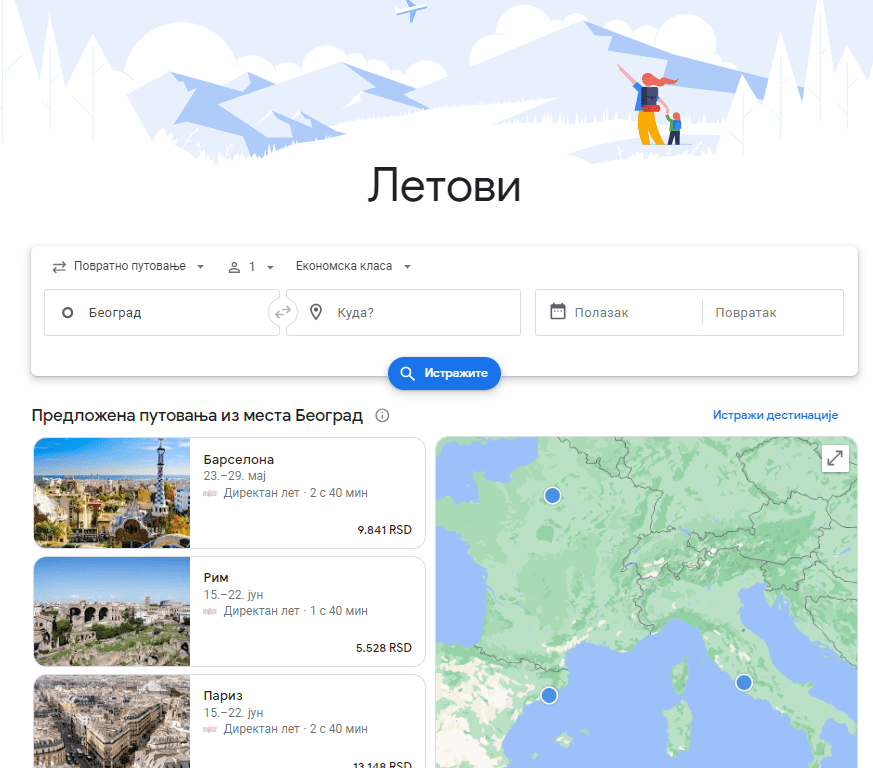Image resolution: width=873 pixels, height=768 pixels.
Task: Select the Барселона destination title
Action: [239, 459]
